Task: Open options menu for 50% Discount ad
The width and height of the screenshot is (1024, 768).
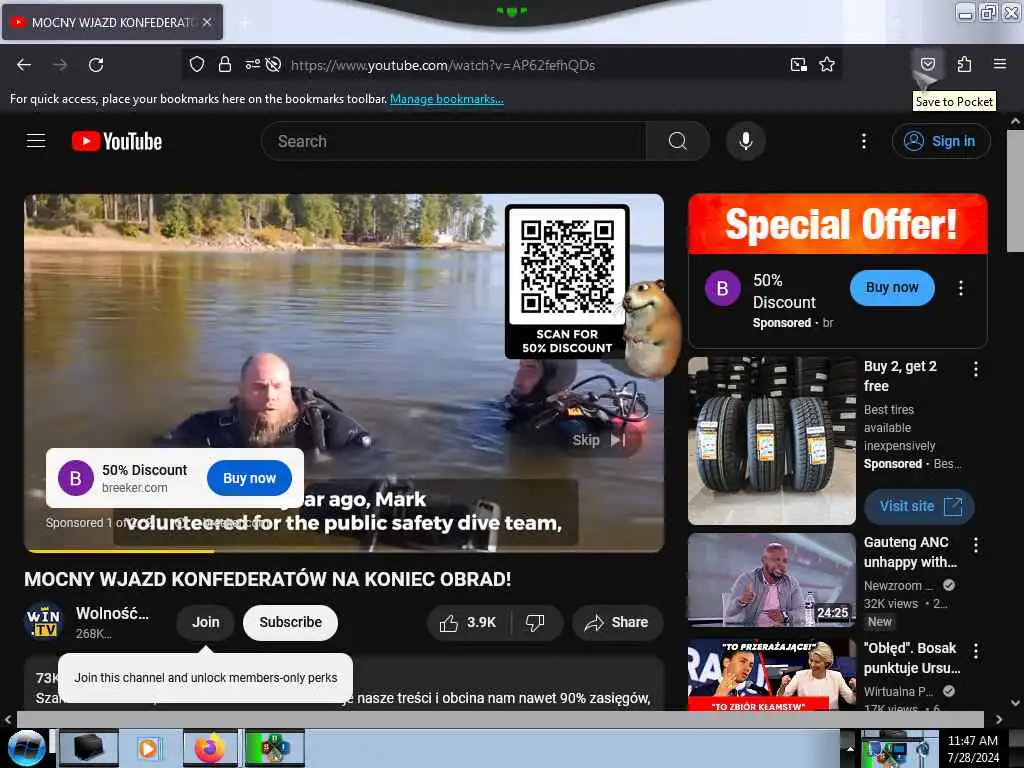Action: click(x=961, y=288)
